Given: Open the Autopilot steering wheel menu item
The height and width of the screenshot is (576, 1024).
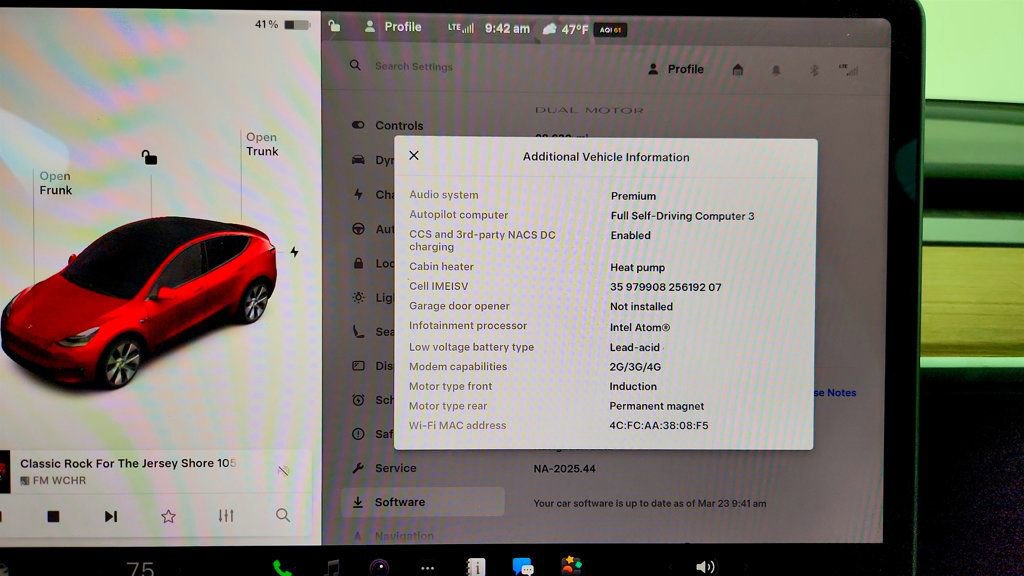Looking at the screenshot, I should [372, 229].
